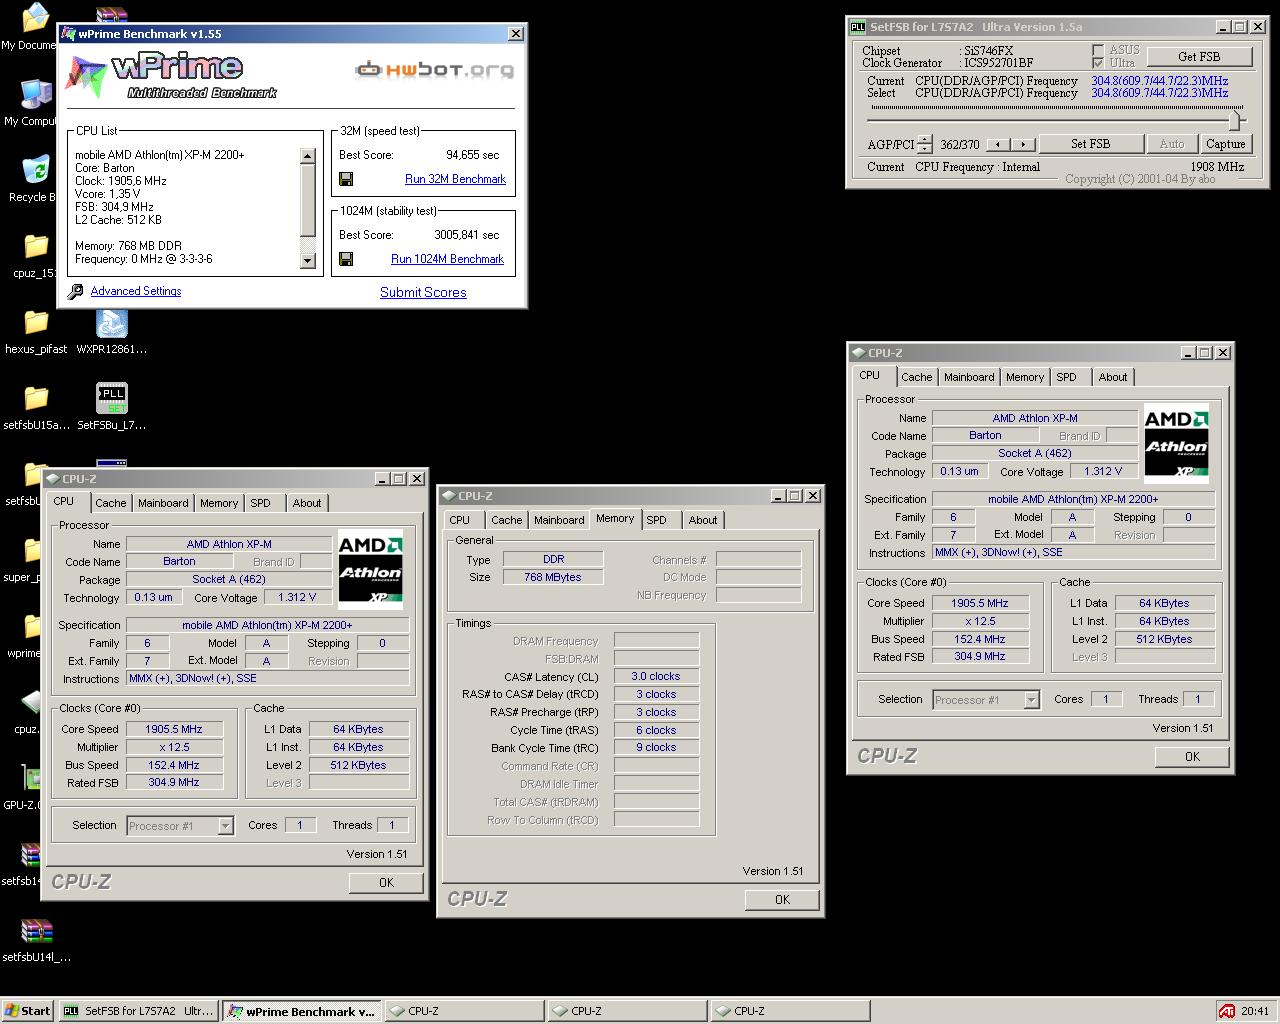This screenshot has height=1024, width=1280.
Task: Click the ATI tray icon
Action: point(1226,1011)
